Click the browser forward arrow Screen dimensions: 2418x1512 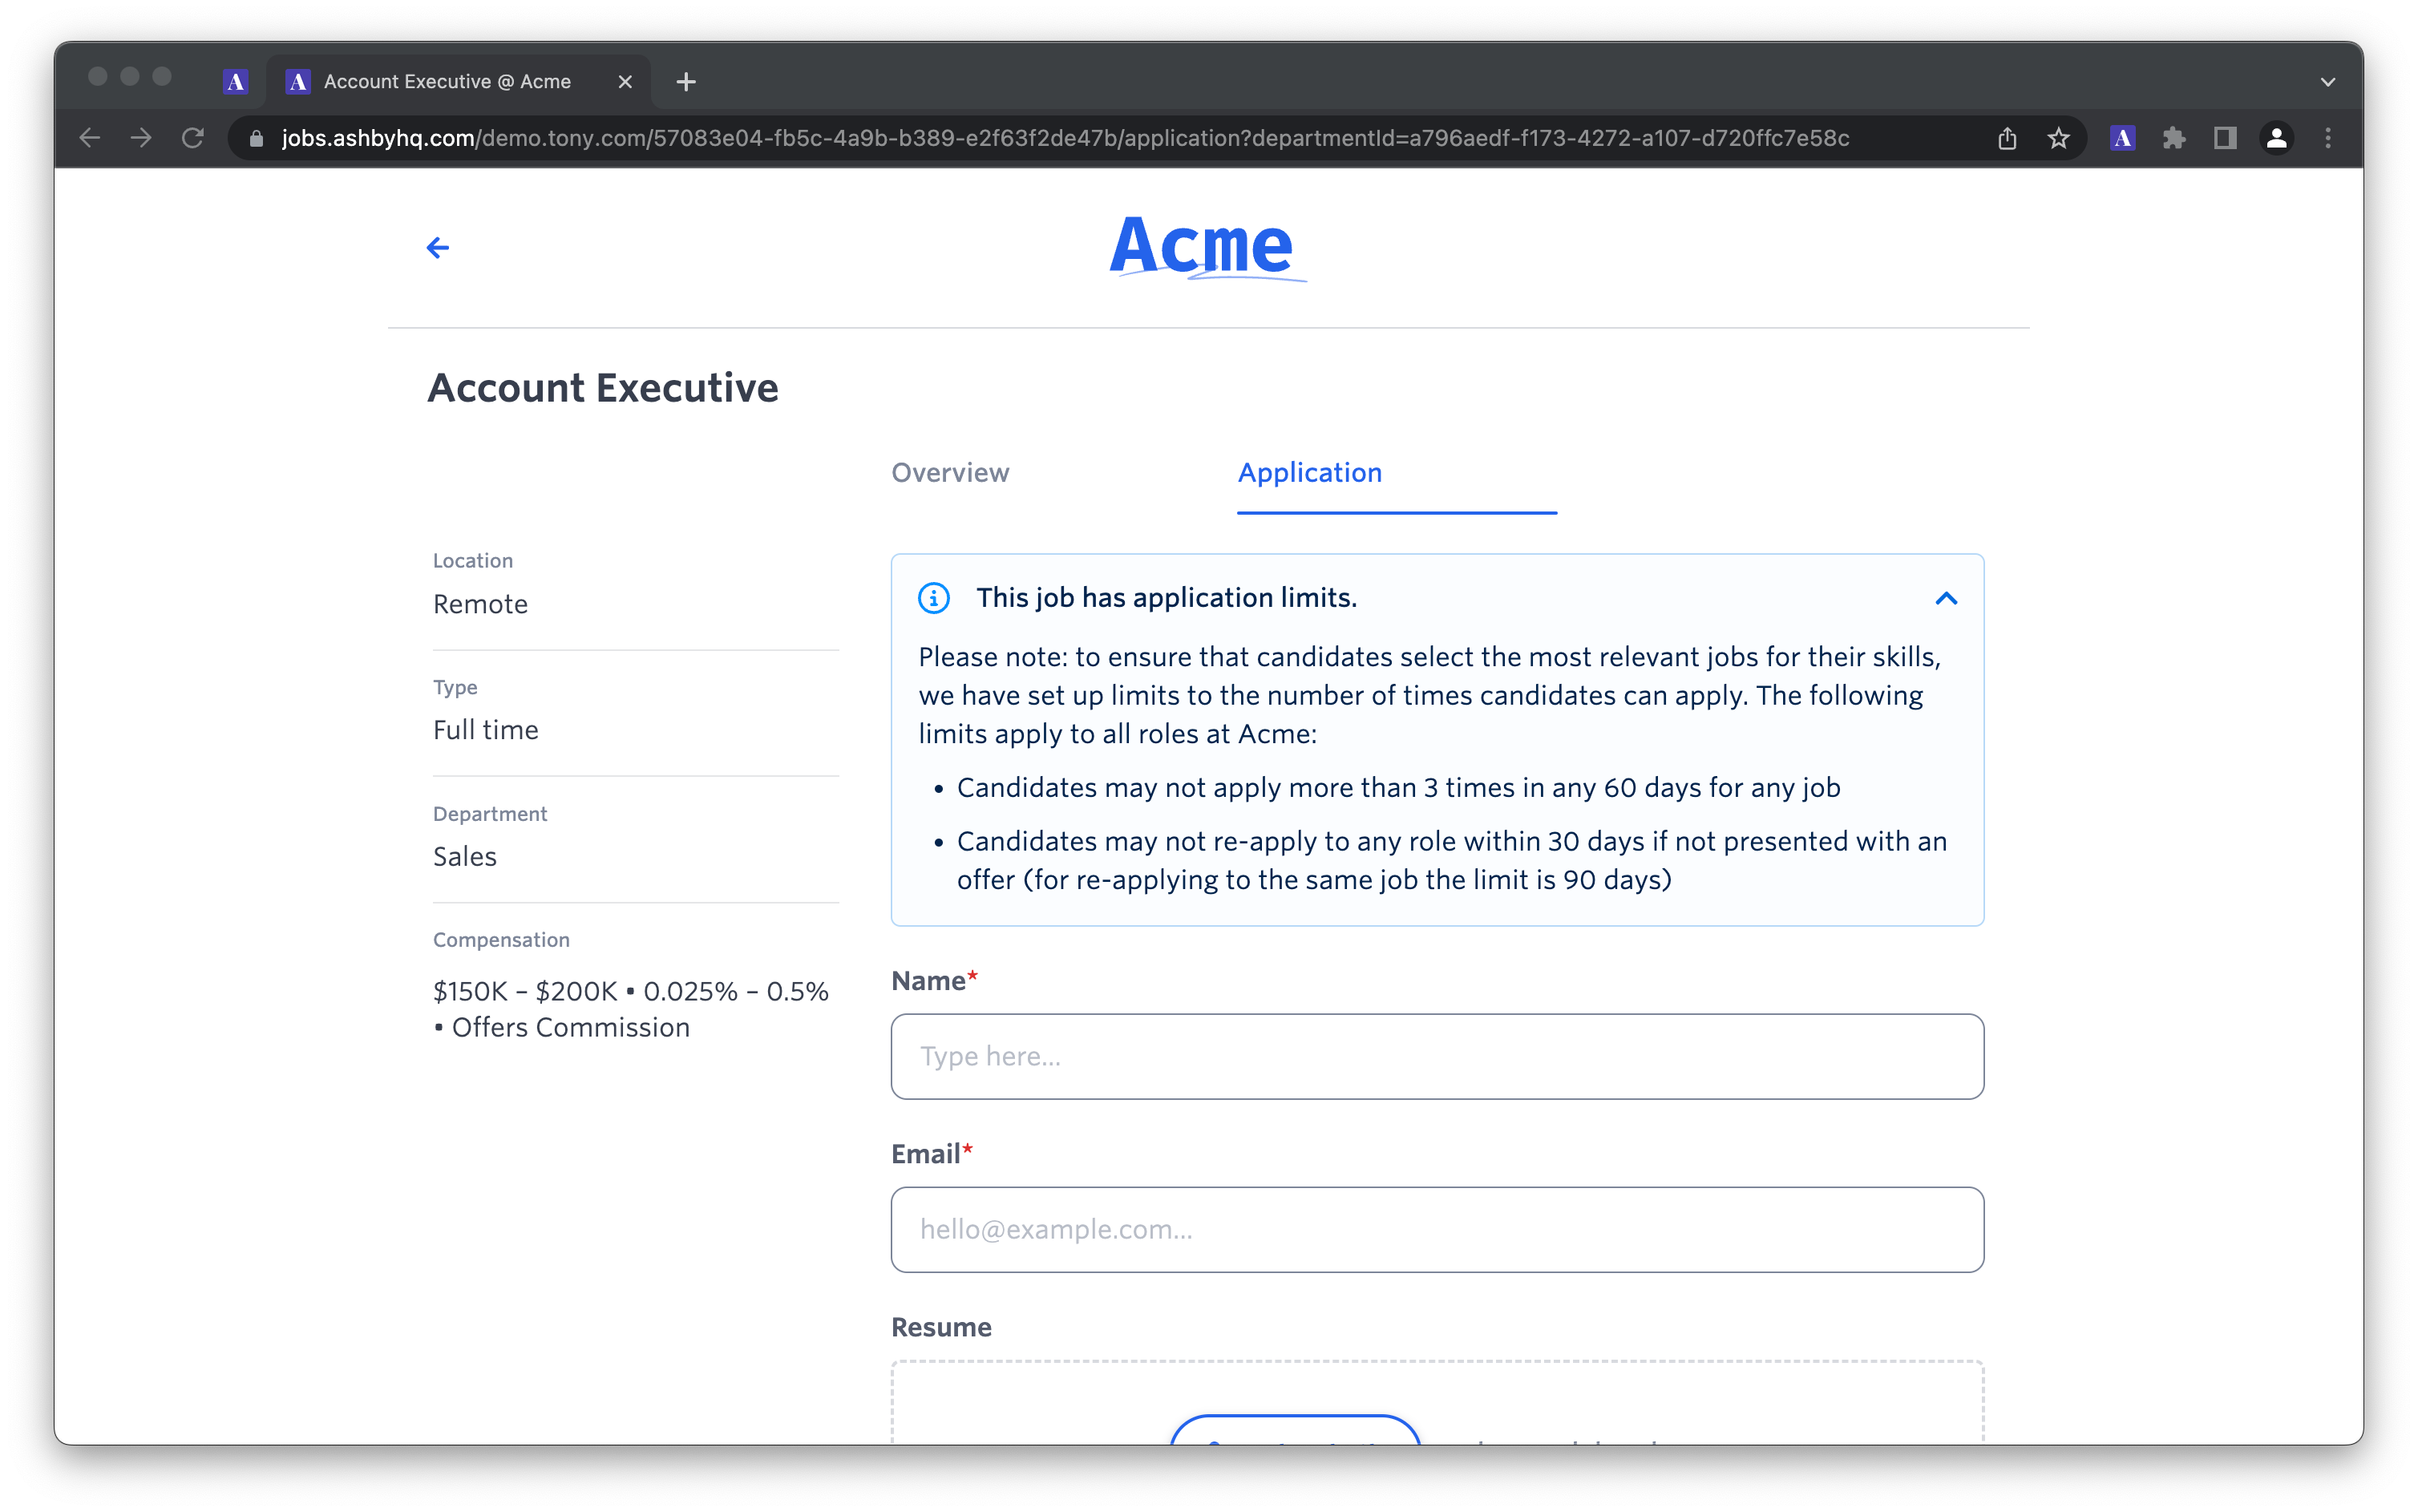tap(138, 138)
